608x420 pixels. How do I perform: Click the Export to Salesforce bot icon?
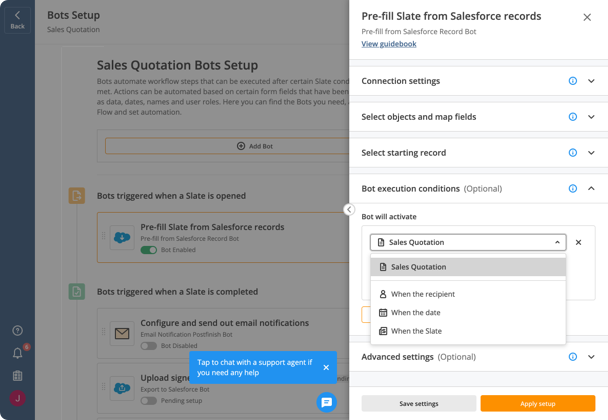(122, 388)
